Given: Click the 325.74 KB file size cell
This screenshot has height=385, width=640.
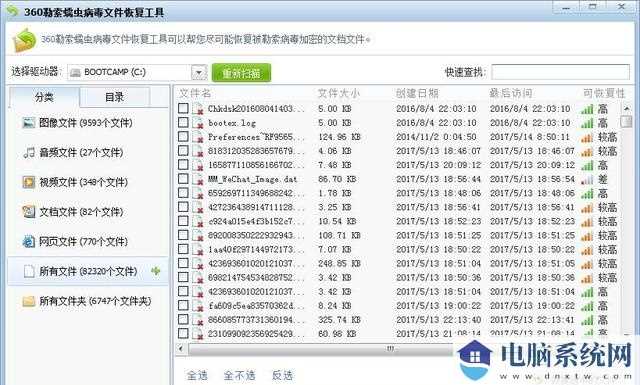Looking at the screenshot, I should coord(339,320).
